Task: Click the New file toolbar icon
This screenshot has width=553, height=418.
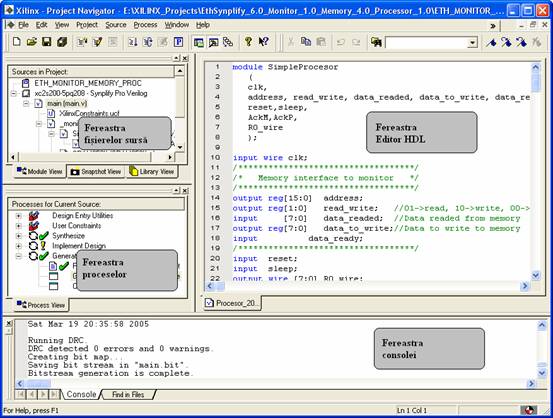Action: 17,42
